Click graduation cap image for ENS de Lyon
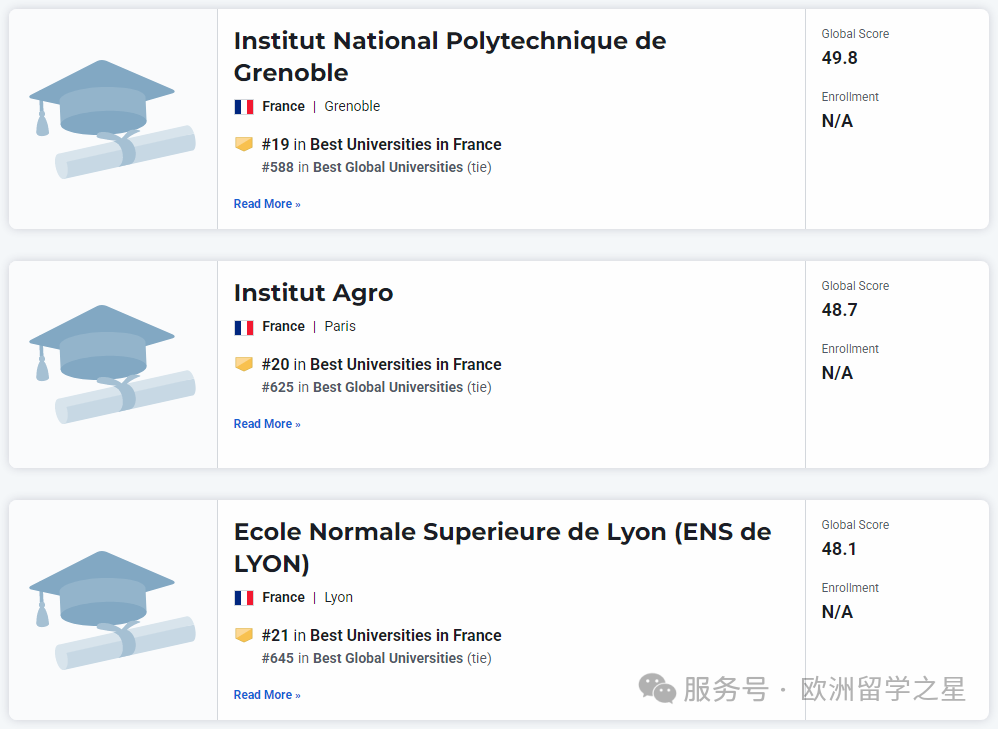998x729 pixels. pyautogui.click(x=111, y=608)
